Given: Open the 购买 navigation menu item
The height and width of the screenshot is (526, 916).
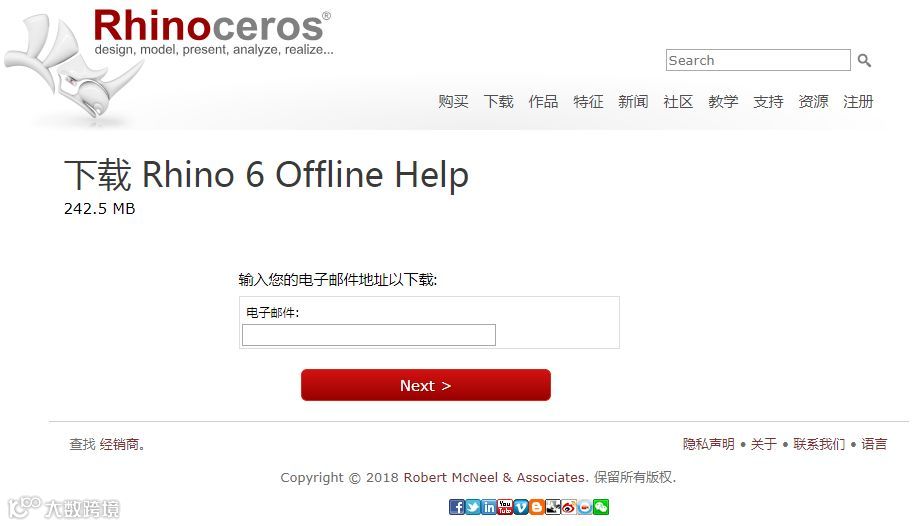Looking at the screenshot, I should (453, 102).
